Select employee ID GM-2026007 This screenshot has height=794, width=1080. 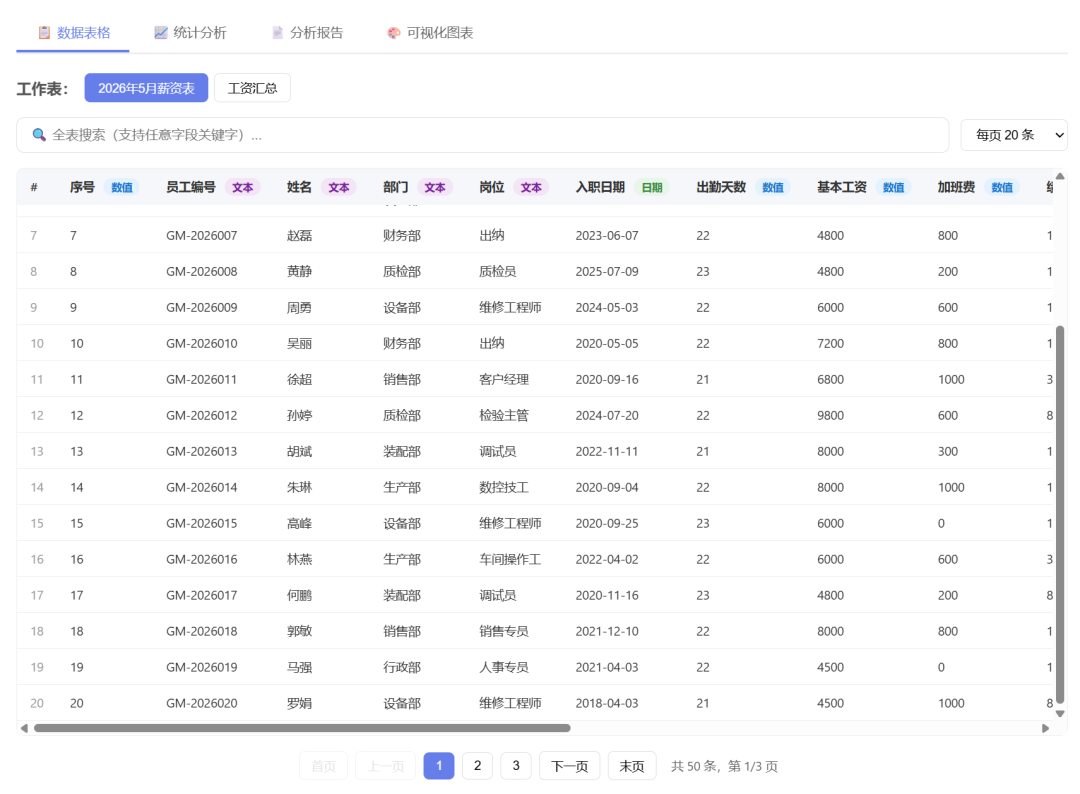pos(202,236)
